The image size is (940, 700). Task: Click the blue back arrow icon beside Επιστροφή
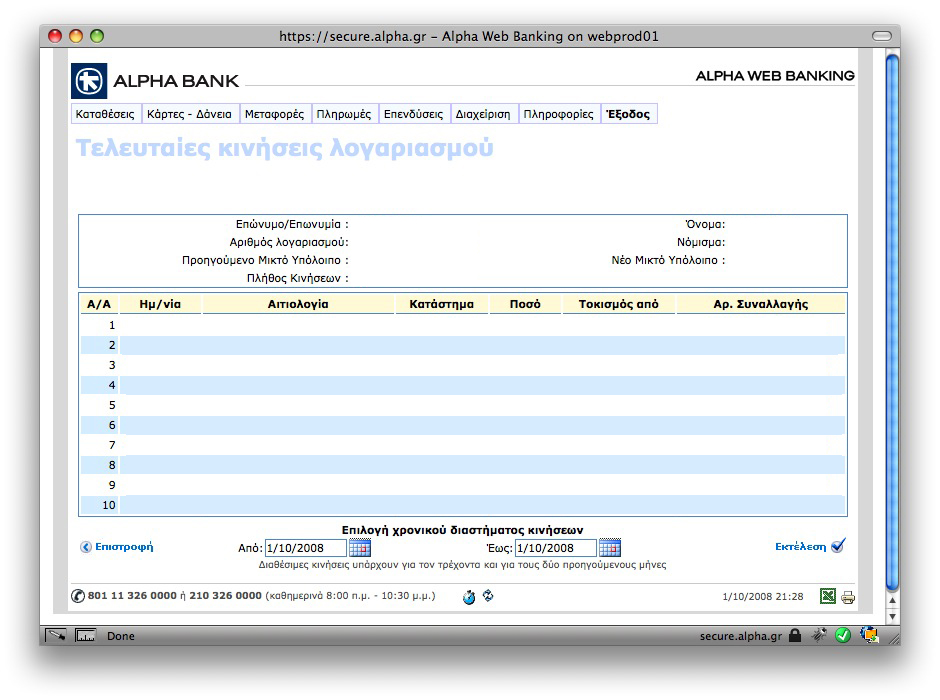pyautogui.click(x=86, y=547)
